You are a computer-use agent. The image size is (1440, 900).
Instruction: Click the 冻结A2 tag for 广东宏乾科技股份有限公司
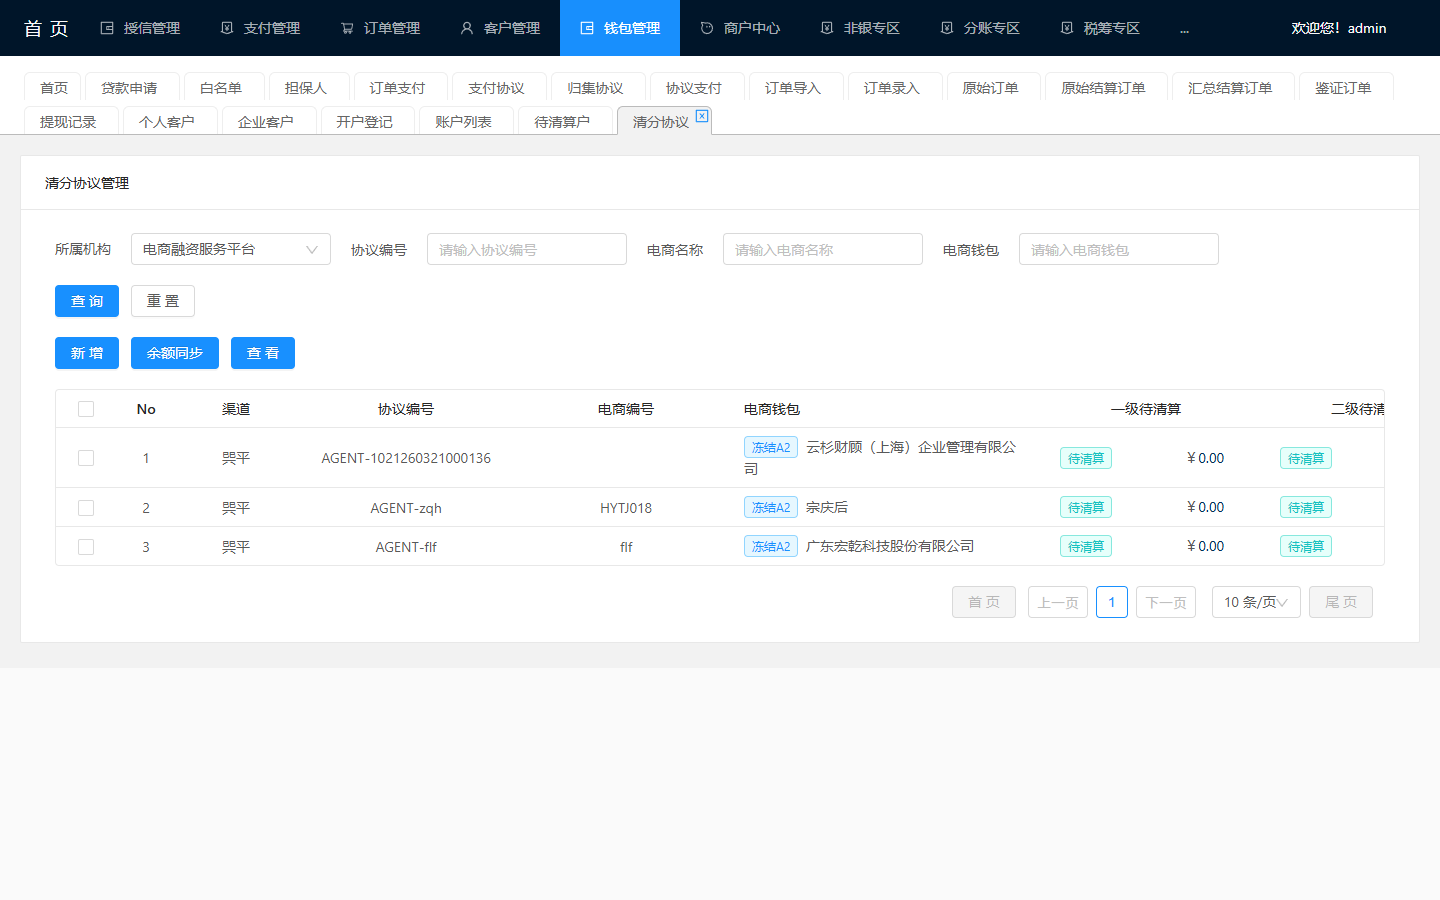pyautogui.click(x=771, y=546)
